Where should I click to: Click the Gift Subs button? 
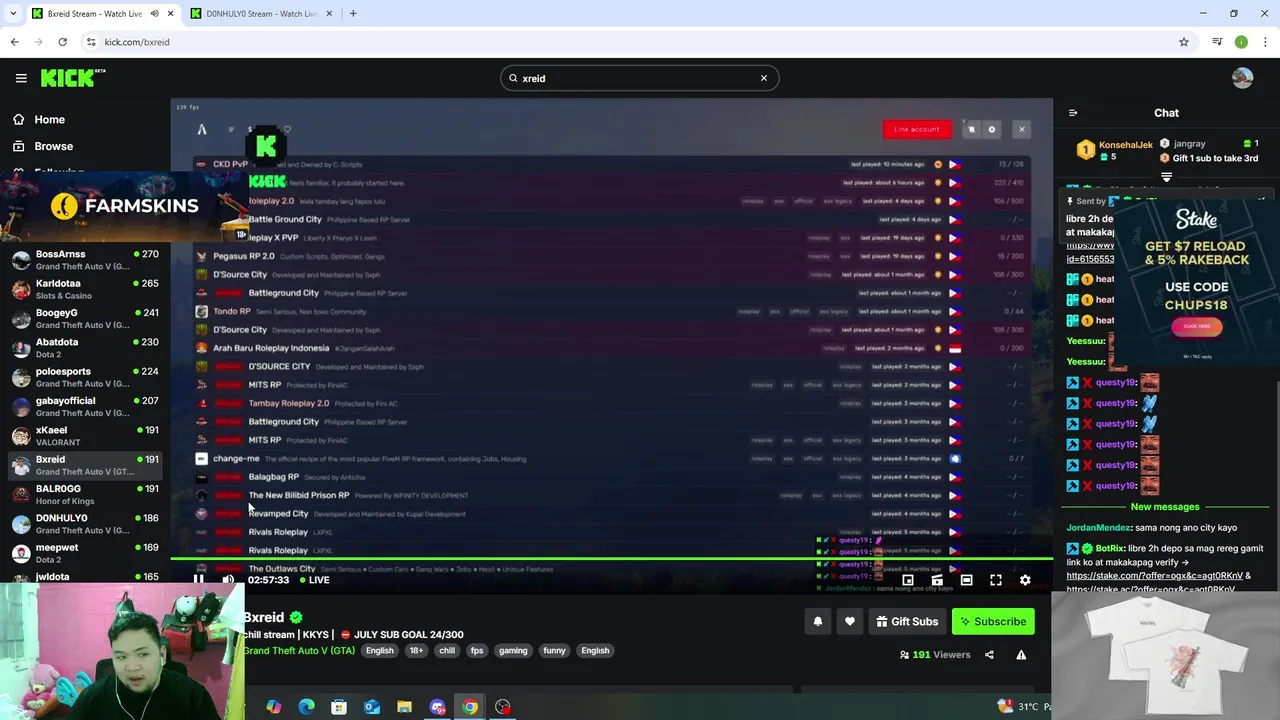click(907, 622)
